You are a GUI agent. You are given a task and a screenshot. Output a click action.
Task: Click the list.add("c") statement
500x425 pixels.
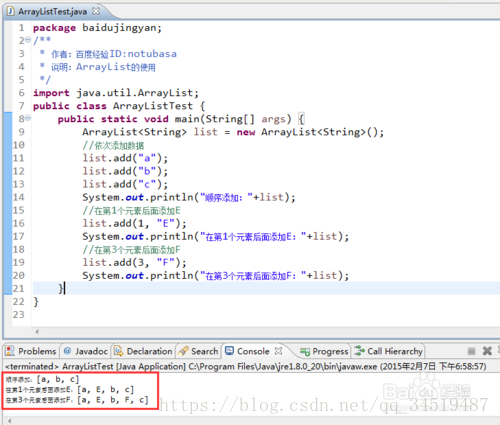coord(125,184)
